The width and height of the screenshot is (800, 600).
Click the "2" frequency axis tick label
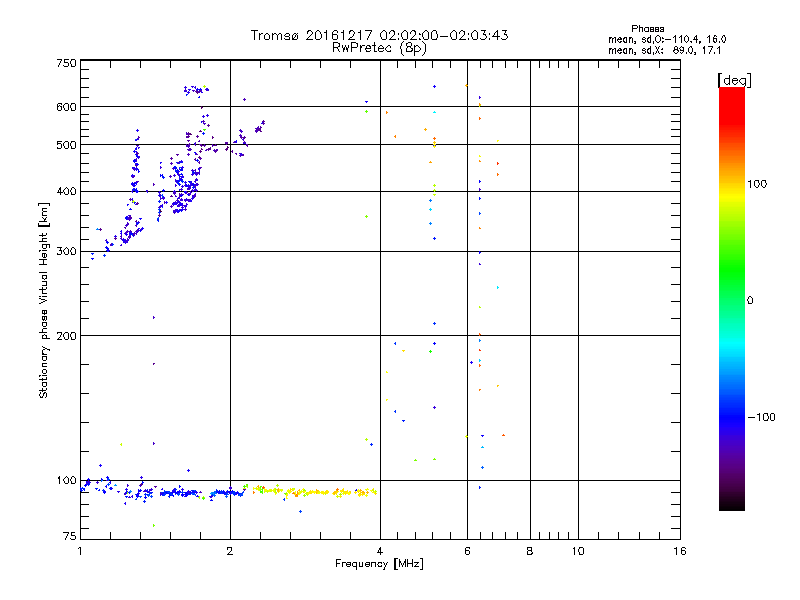230,551
